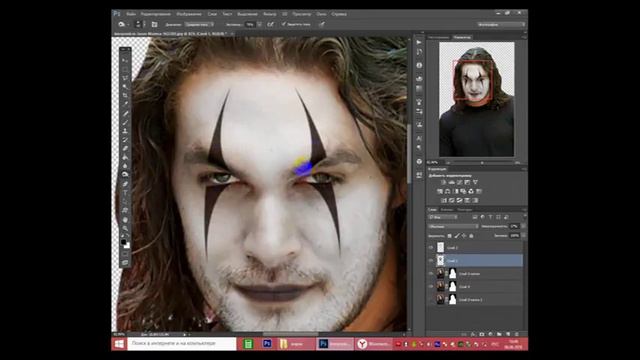The height and width of the screenshot is (360, 640).
Task: Select the Zoom tool
Action: click(125, 229)
